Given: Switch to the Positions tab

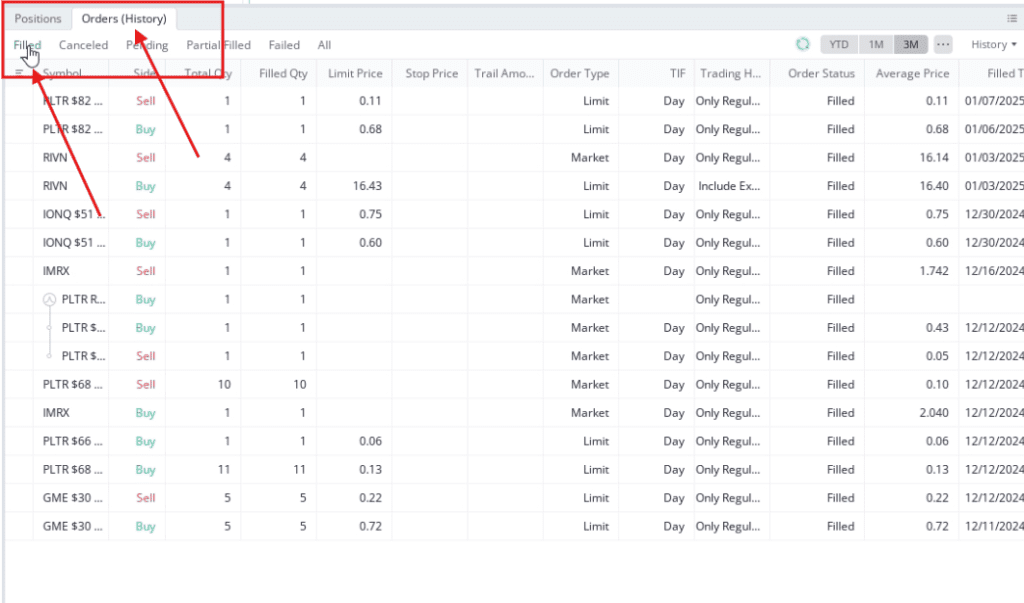Looking at the screenshot, I should [38, 19].
